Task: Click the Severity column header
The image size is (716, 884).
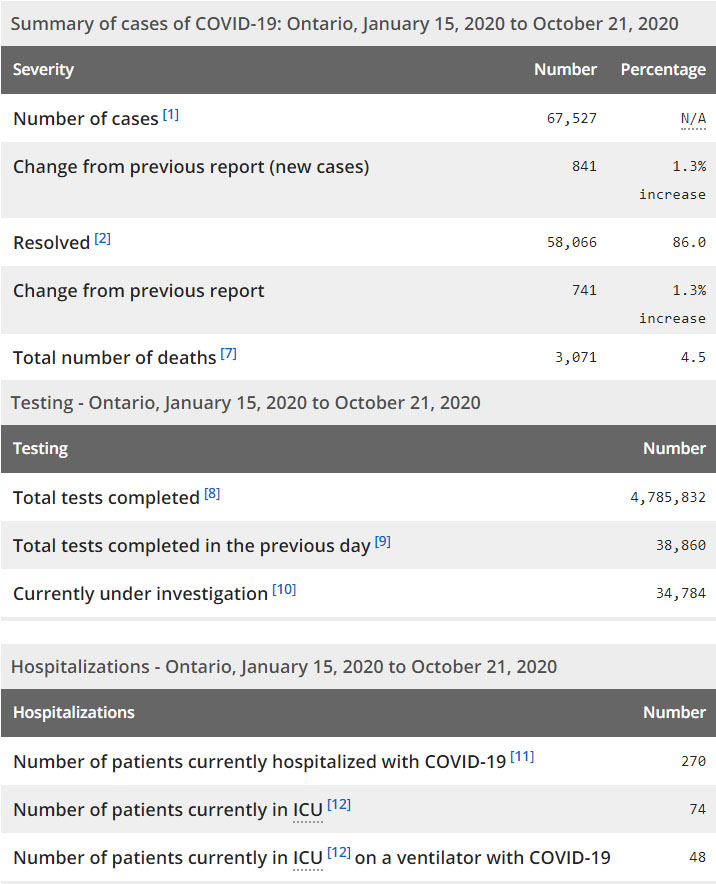Action: (43, 70)
